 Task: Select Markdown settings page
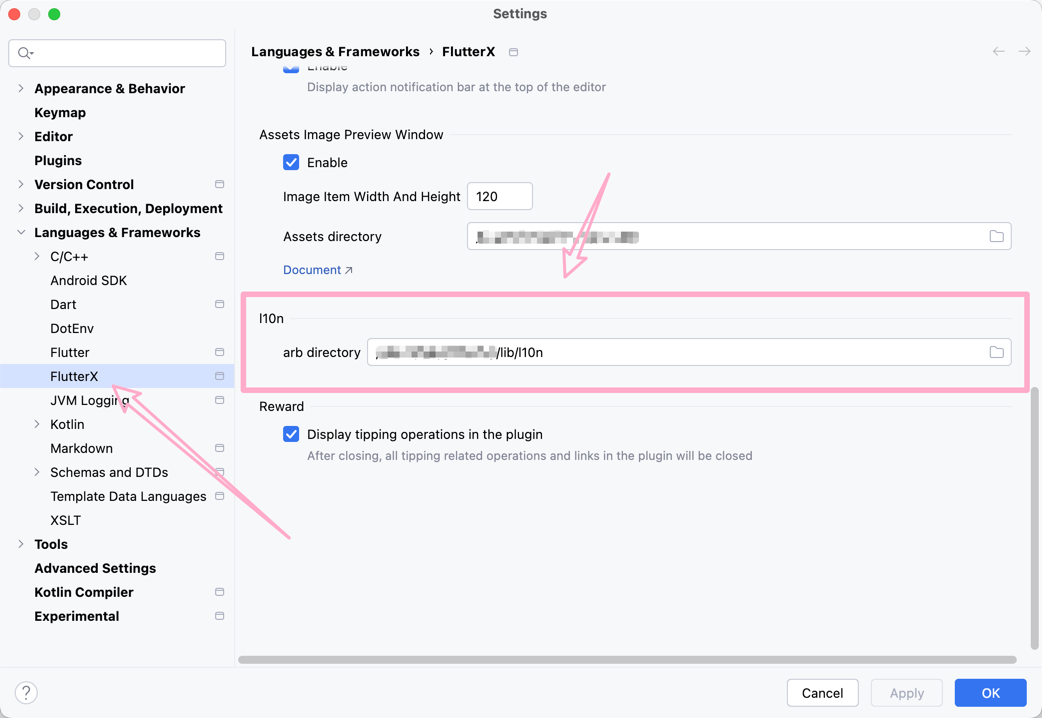click(81, 448)
